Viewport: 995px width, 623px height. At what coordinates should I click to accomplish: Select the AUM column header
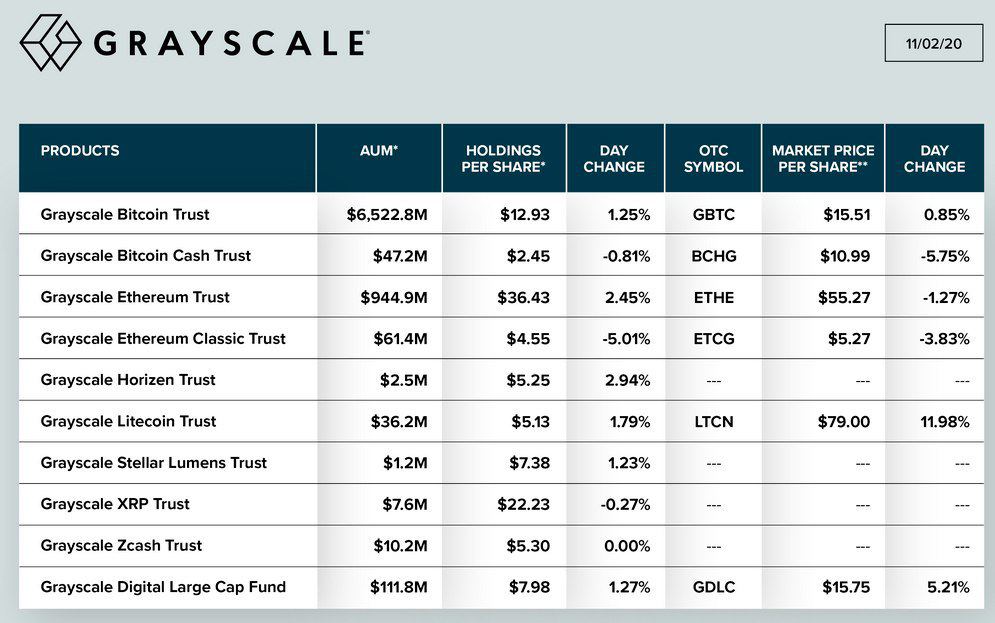tap(379, 151)
